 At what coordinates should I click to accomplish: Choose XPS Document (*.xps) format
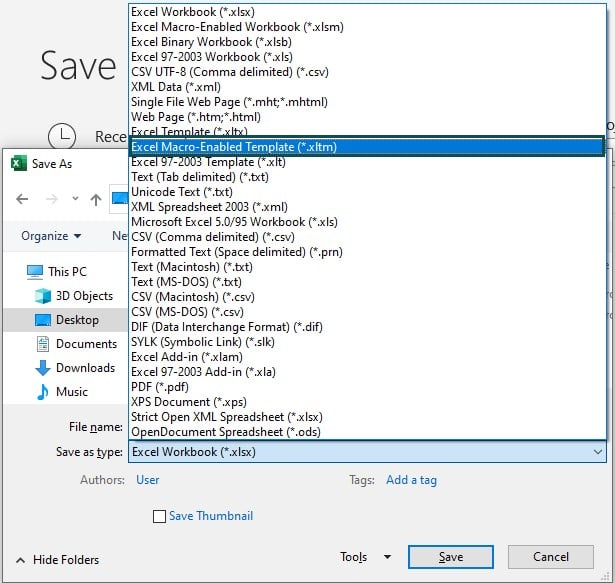coord(367,402)
